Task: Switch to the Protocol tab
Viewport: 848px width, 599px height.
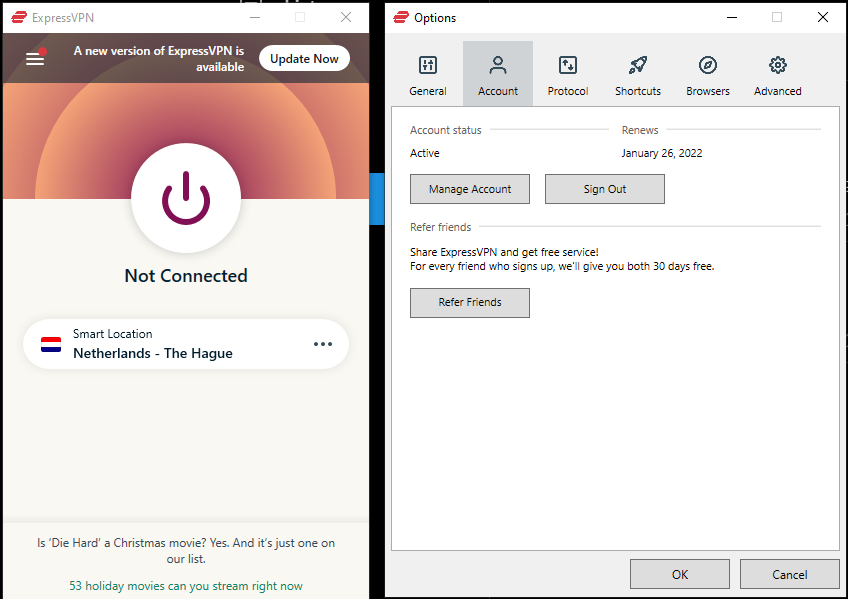Action: (x=568, y=74)
